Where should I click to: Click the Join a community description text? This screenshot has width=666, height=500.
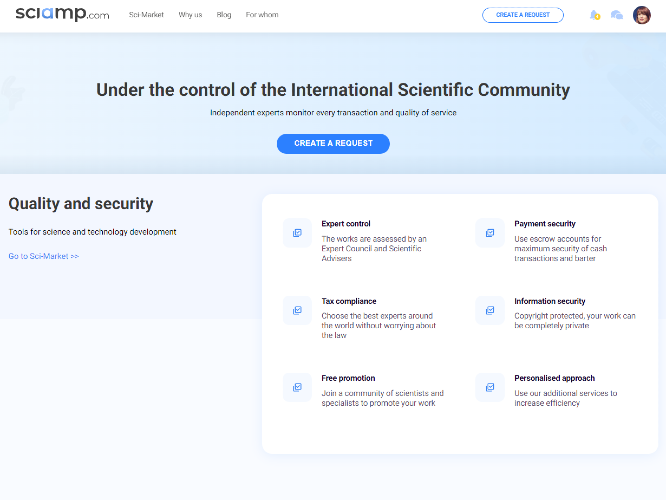(382, 398)
